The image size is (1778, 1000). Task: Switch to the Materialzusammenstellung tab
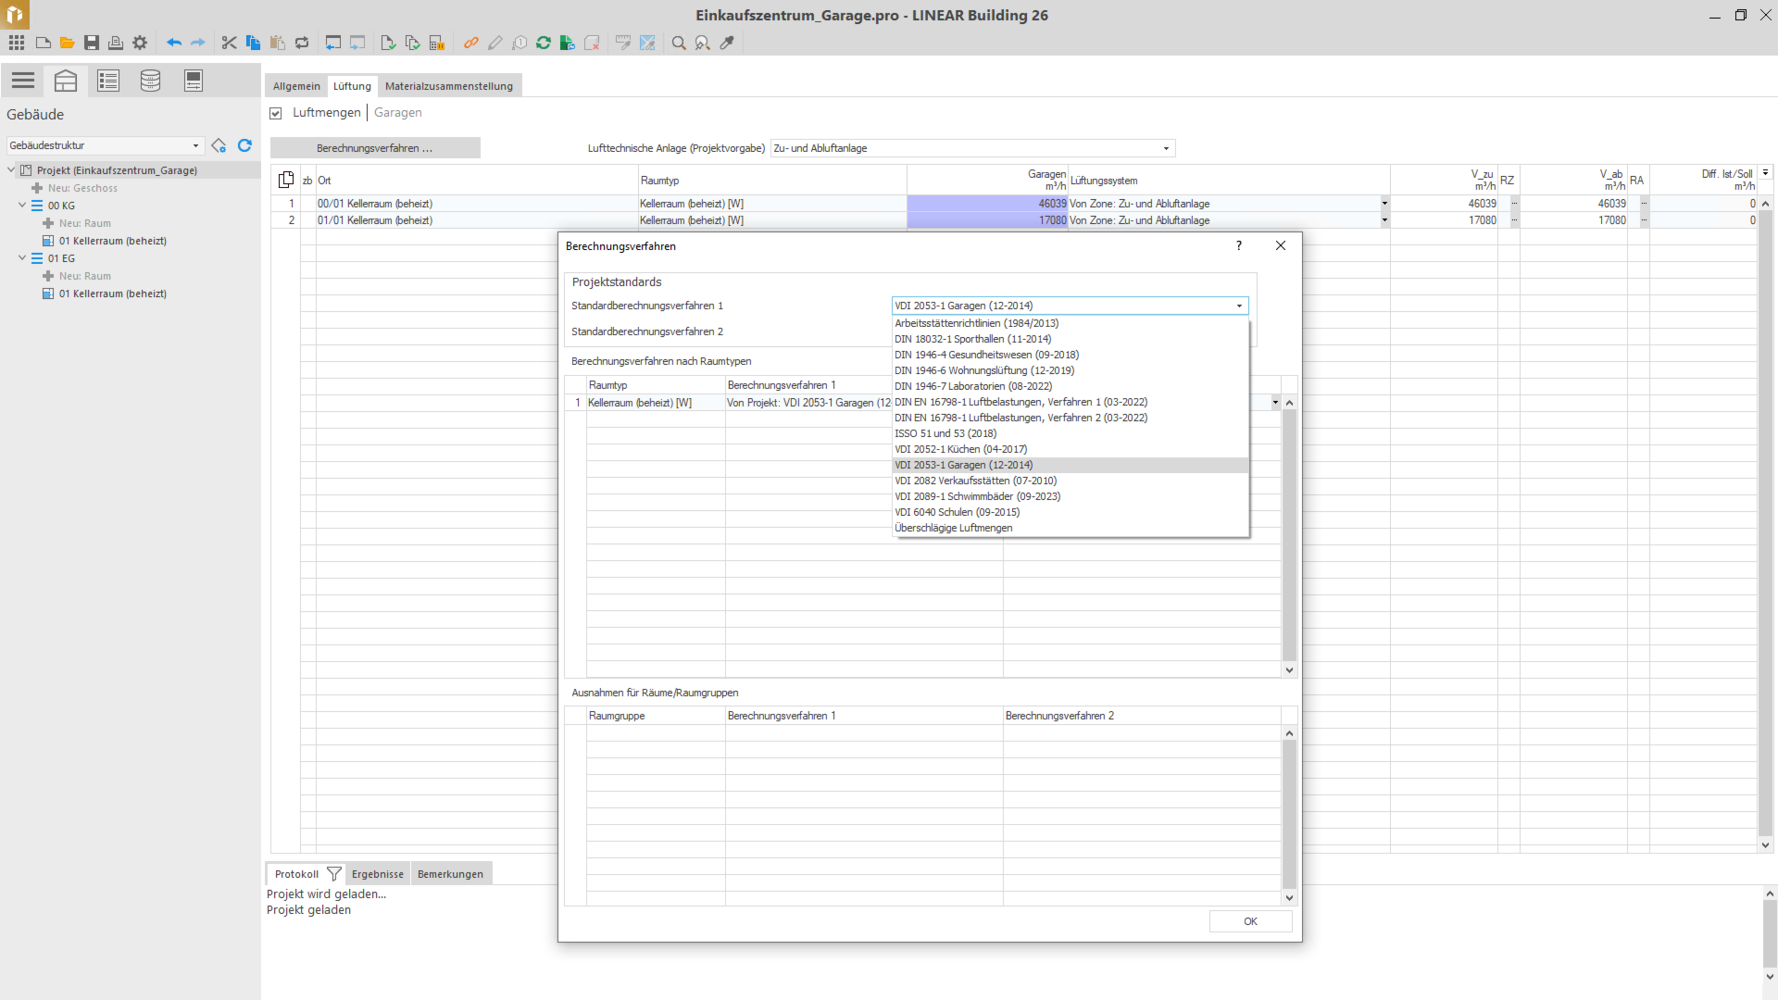(448, 86)
